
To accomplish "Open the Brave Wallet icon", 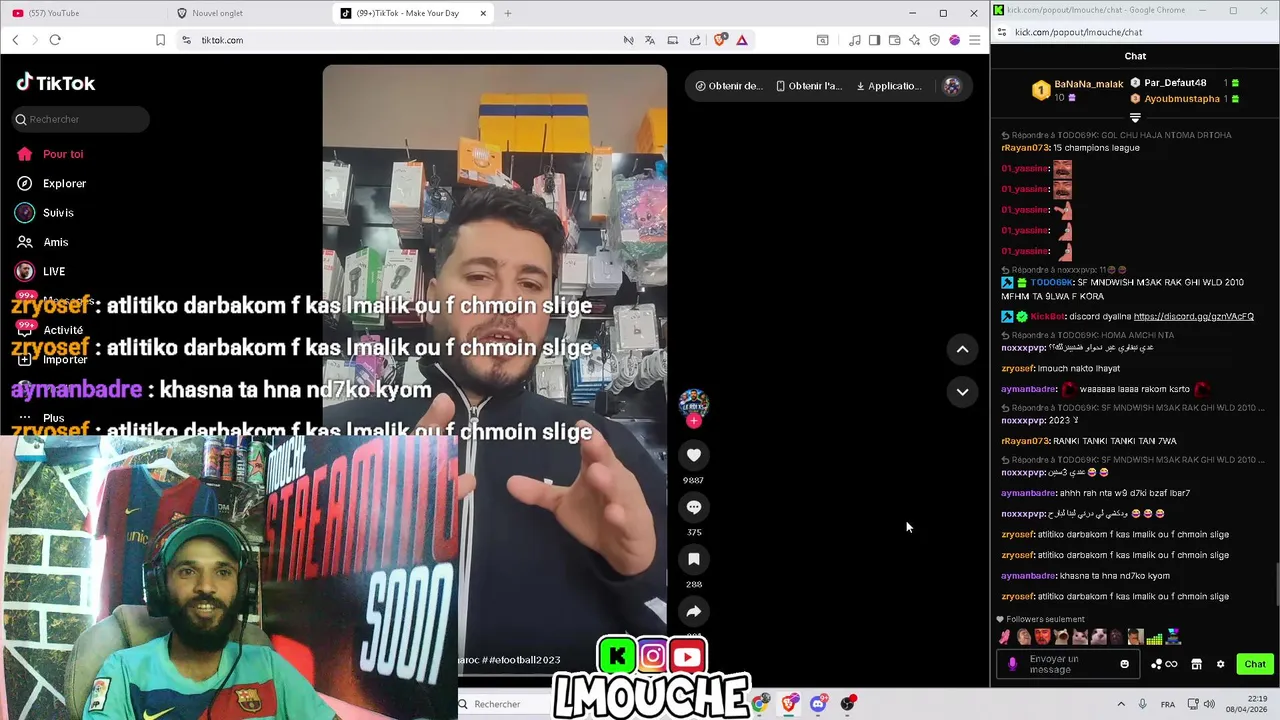I will 895,40.
